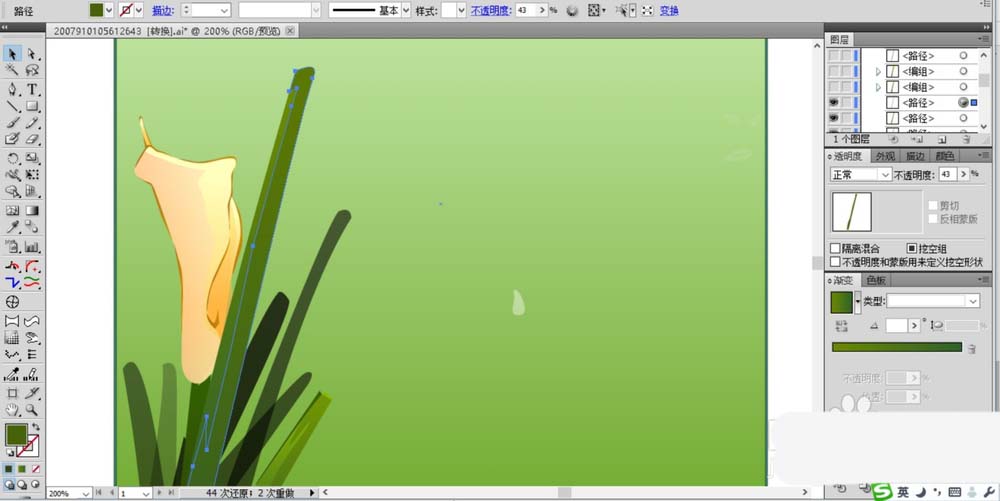This screenshot has height=501, width=1000.
Task: Switch to the 颜色 tab
Action: pos(945,156)
